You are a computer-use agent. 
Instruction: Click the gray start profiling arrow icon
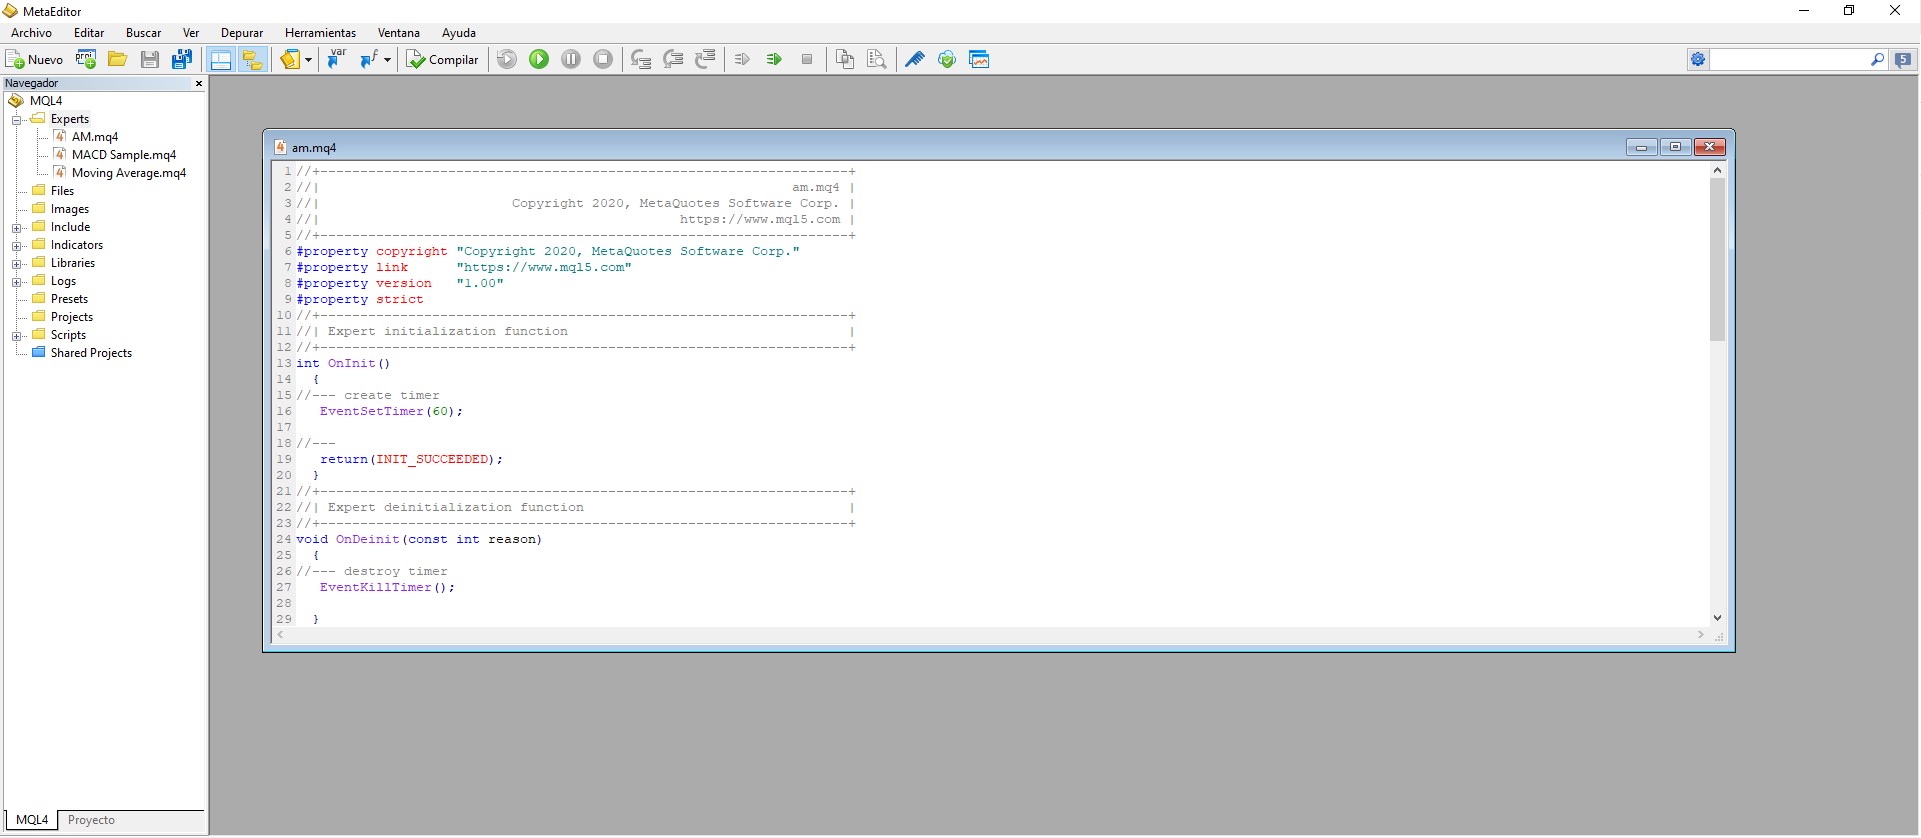tap(742, 59)
